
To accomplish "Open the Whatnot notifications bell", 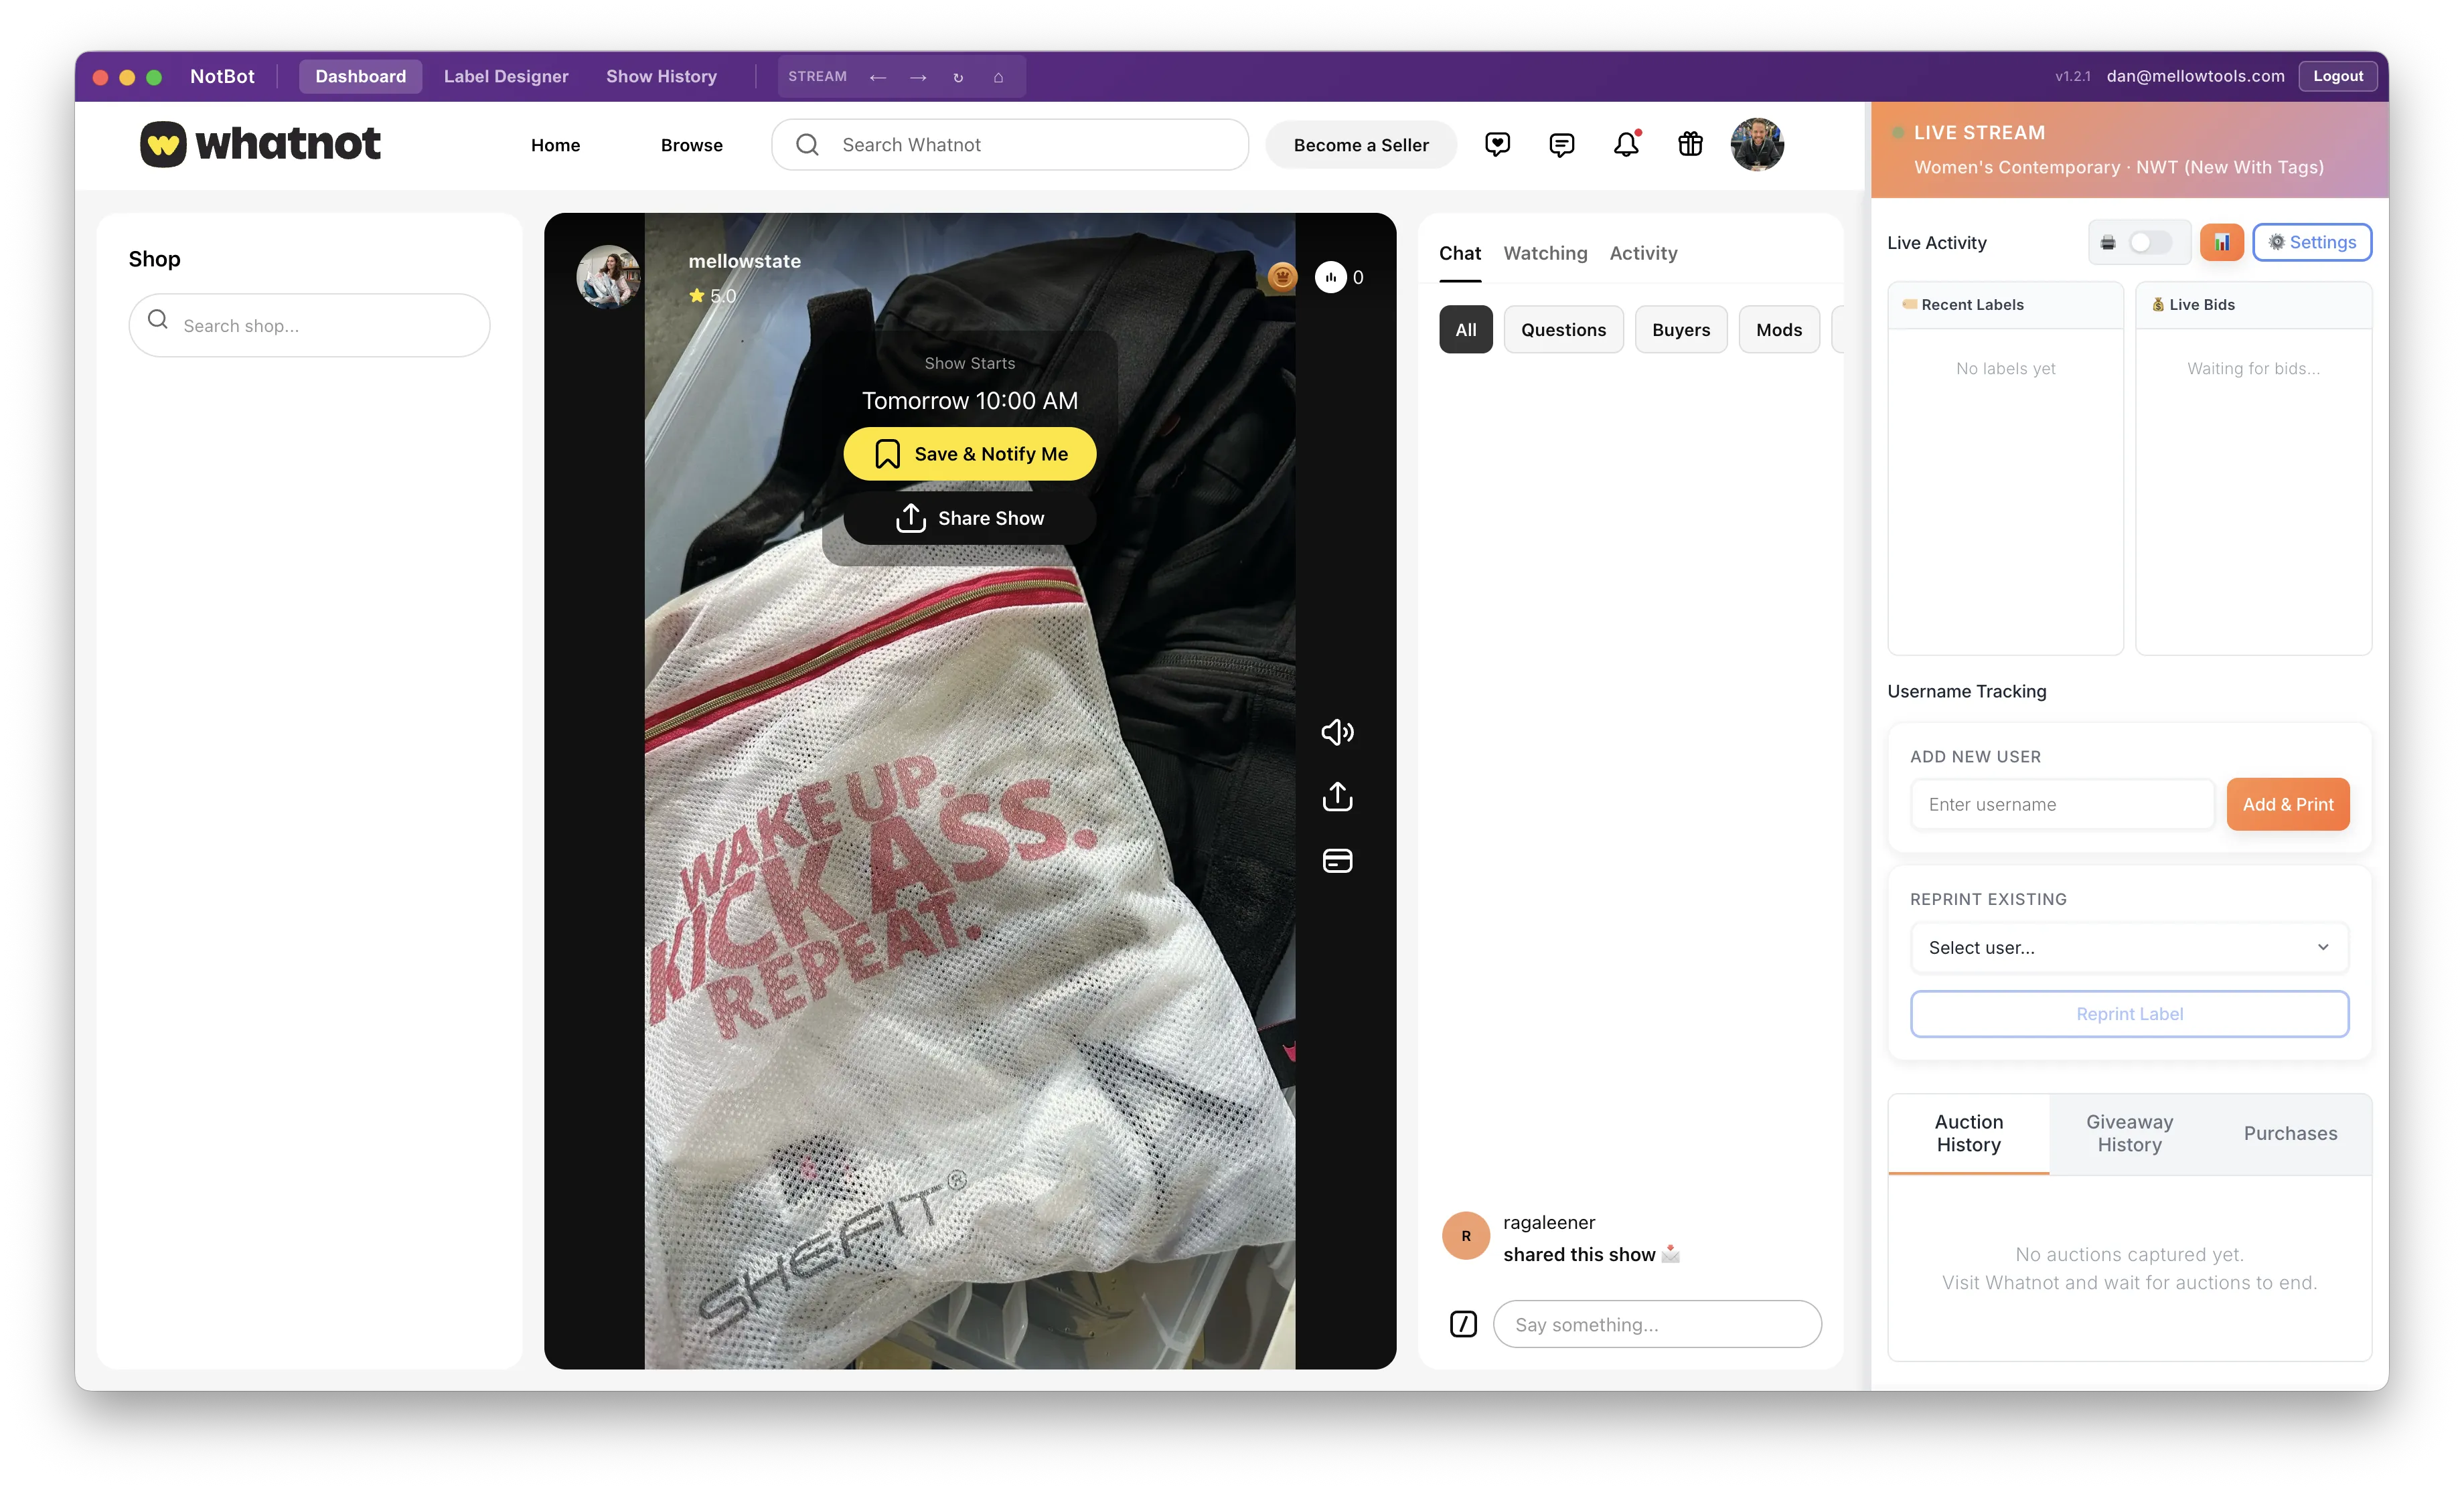I will (1626, 145).
